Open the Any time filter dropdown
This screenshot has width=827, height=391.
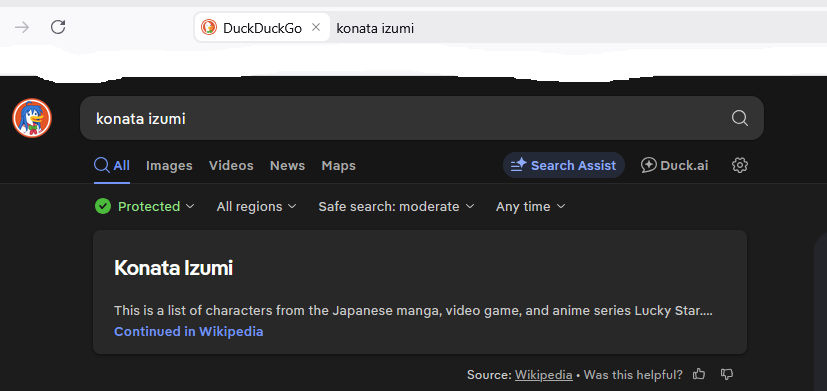coord(531,206)
